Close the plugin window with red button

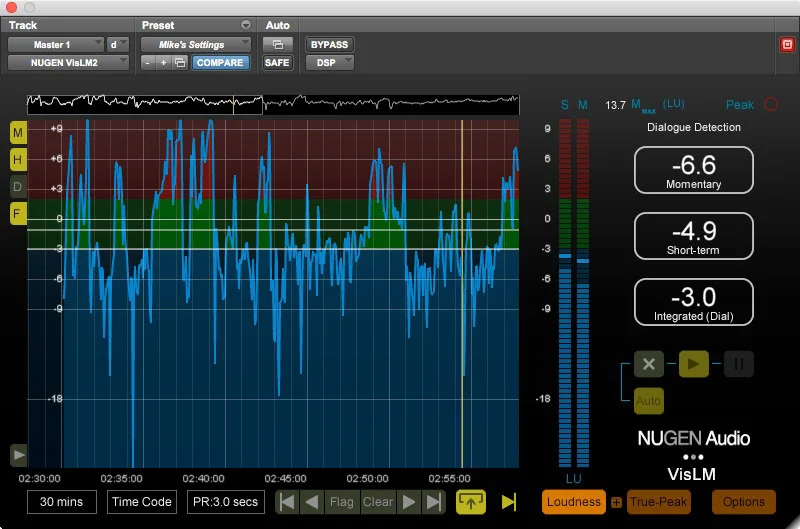[x=10, y=7]
